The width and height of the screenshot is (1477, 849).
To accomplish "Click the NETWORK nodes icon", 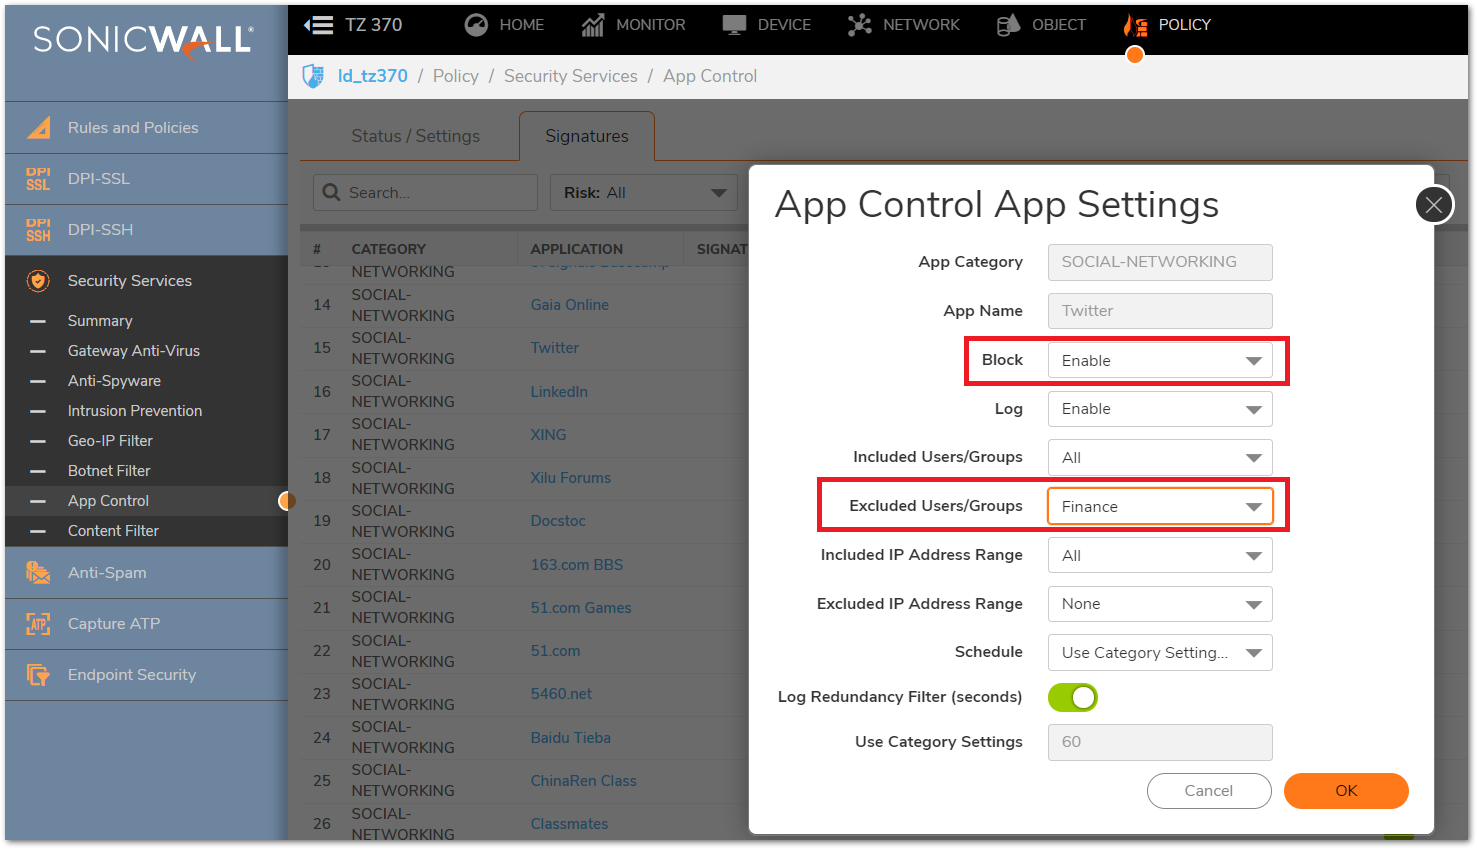I will [859, 25].
